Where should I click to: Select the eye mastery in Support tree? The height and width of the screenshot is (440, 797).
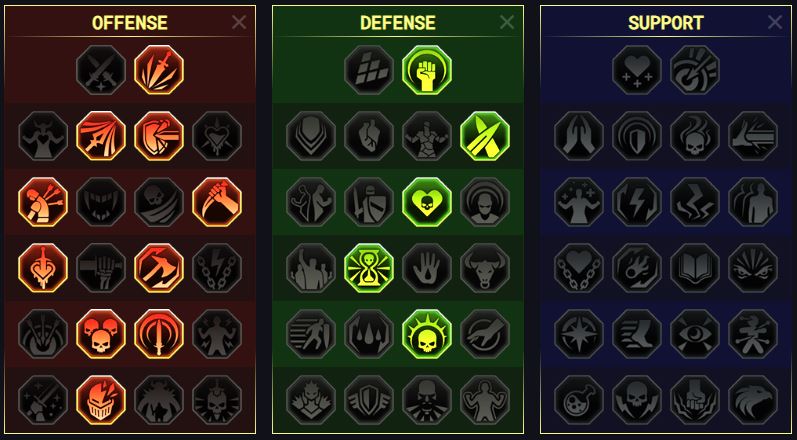pos(695,334)
